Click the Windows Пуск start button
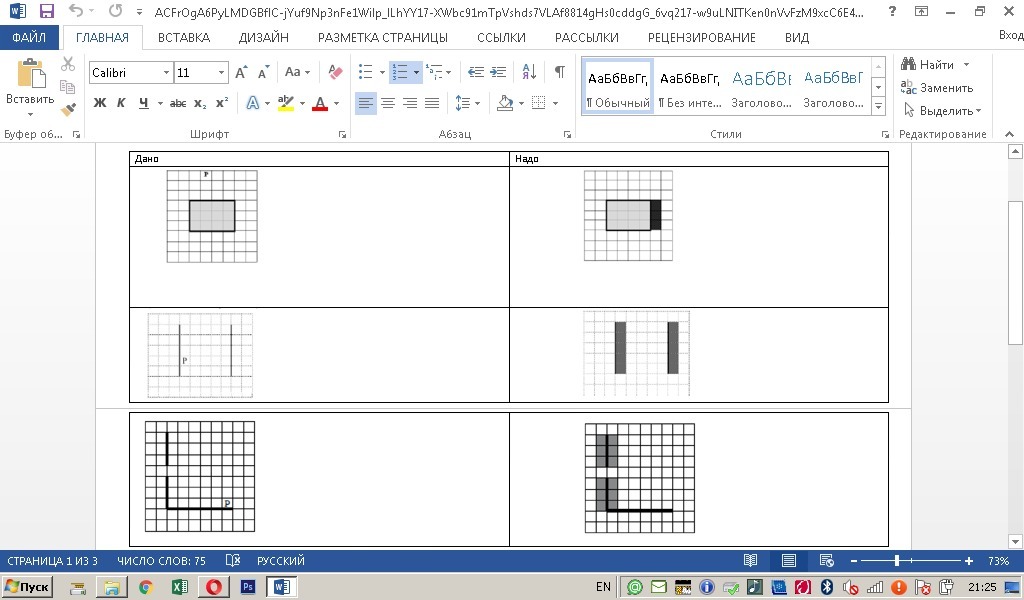1024x600 pixels. pyautogui.click(x=27, y=586)
